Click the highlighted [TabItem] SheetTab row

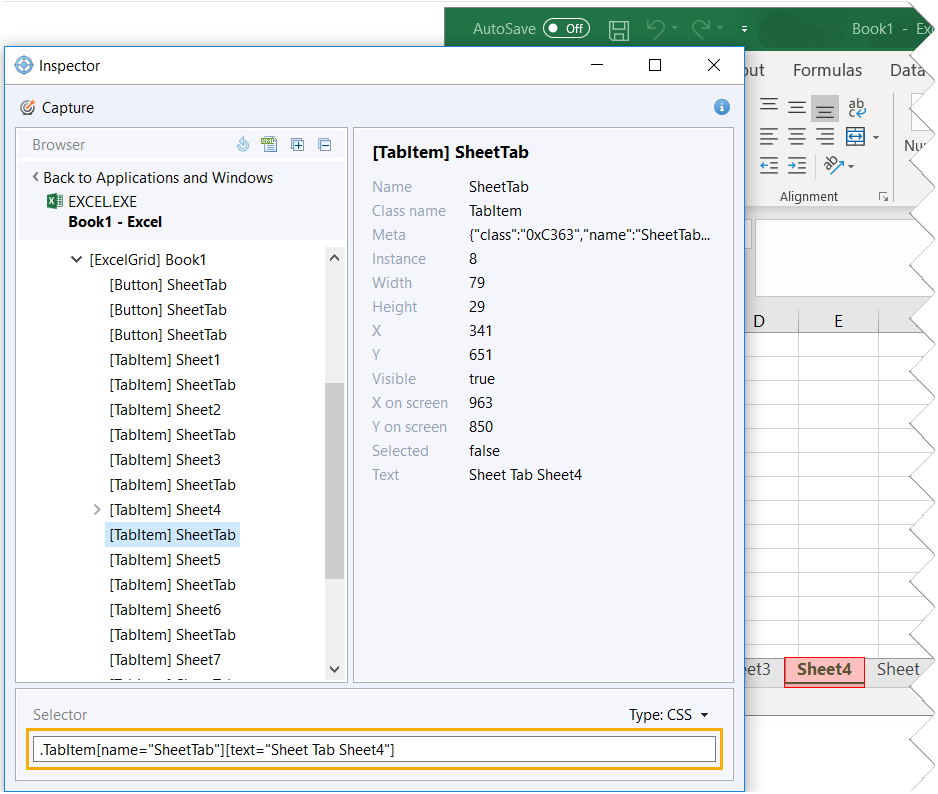(x=172, y=535)
